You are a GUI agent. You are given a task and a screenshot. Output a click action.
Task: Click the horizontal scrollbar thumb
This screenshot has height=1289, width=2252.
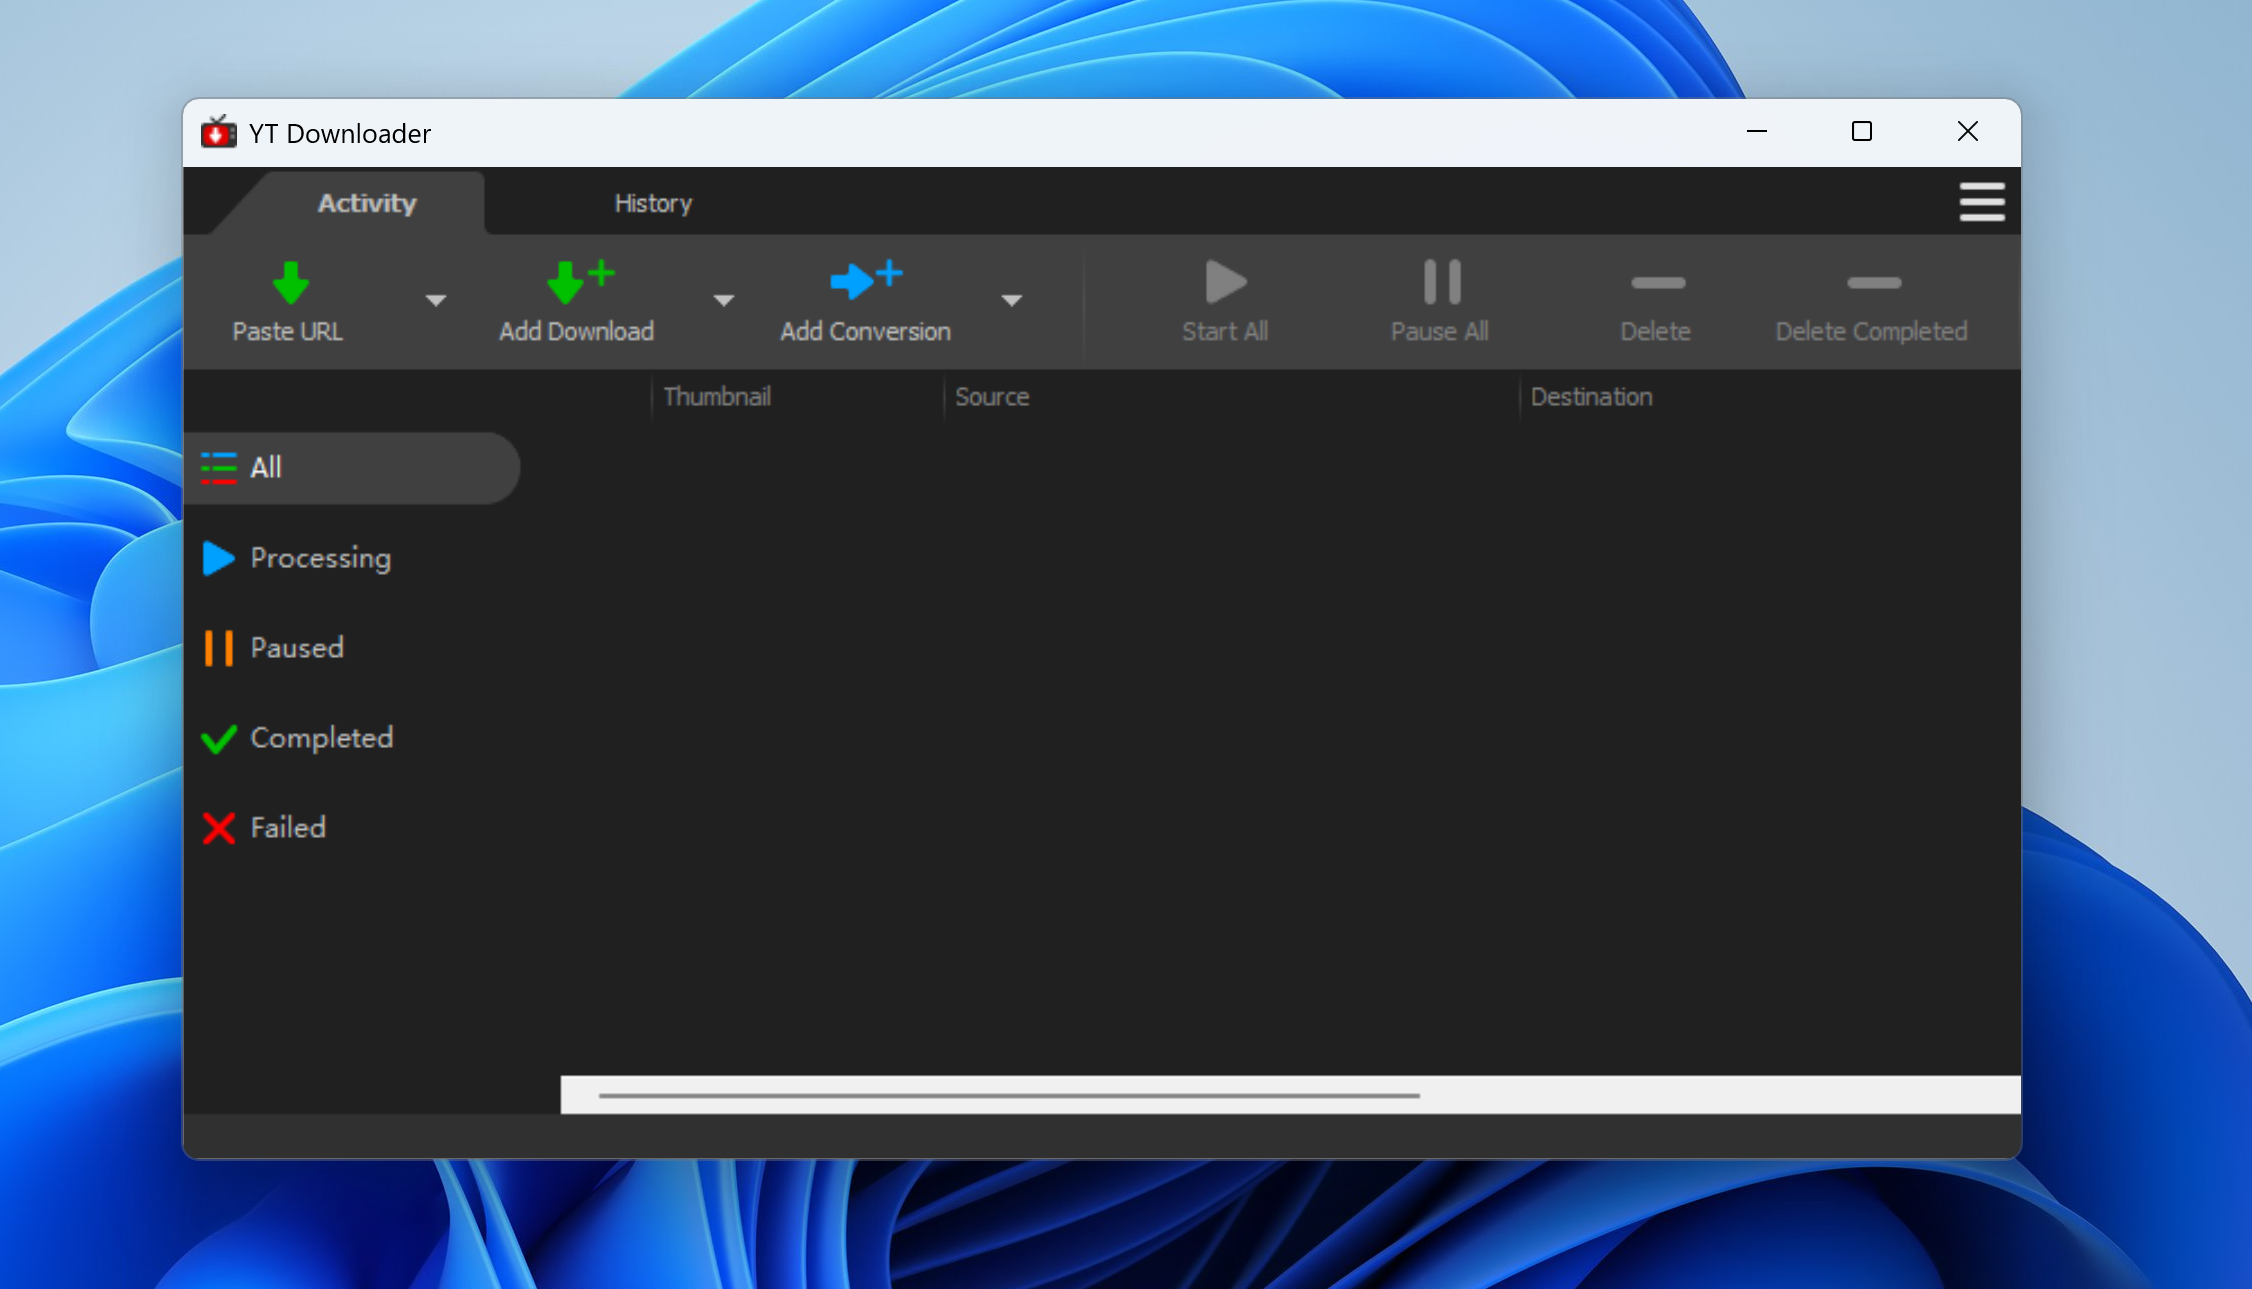[1009, 1096]
